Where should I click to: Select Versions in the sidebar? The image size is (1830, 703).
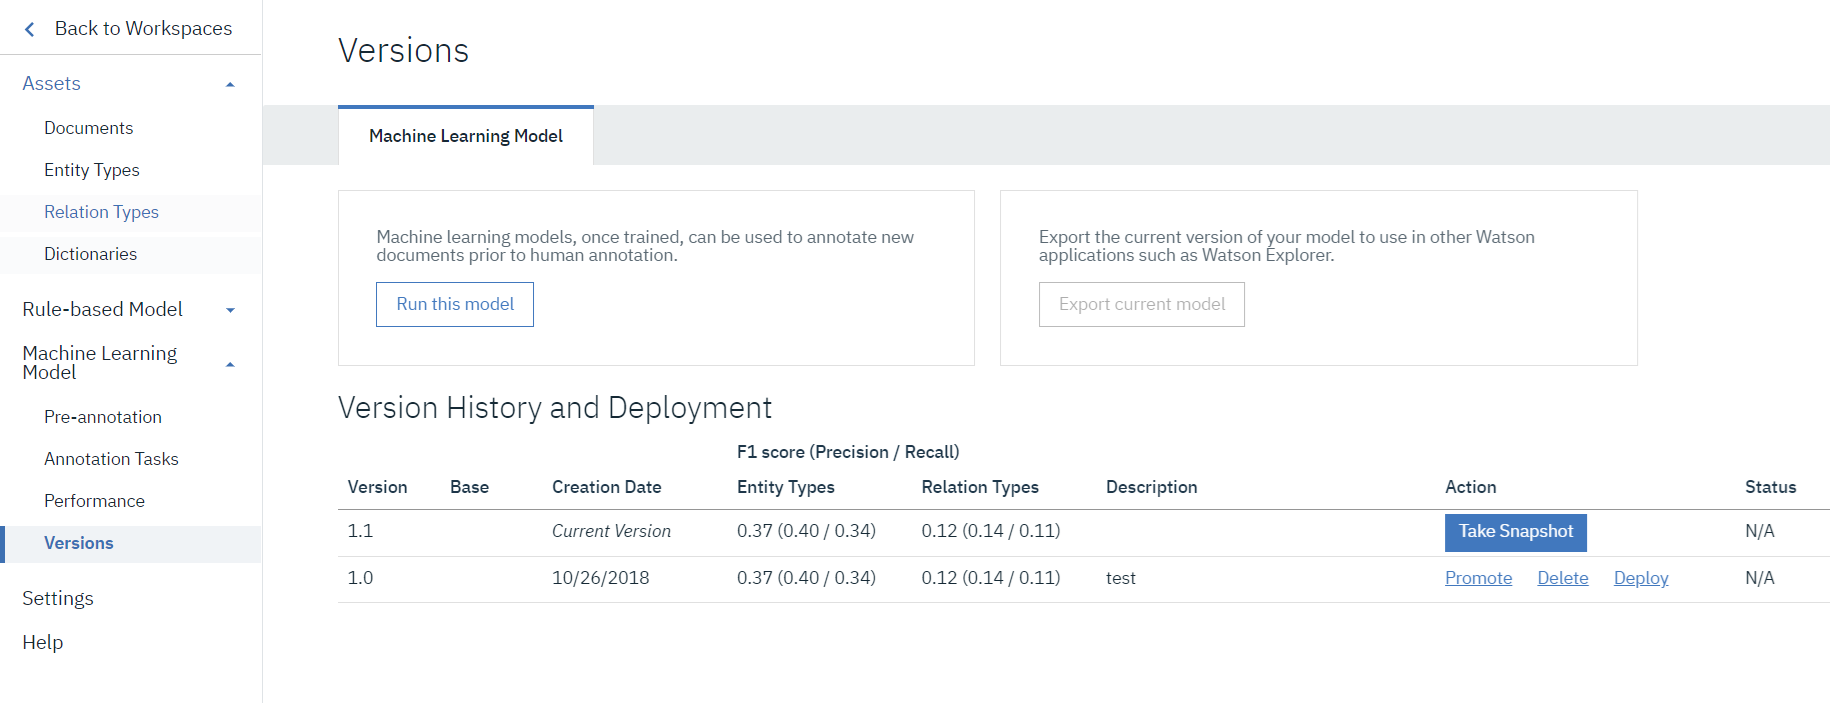point(78,543)
